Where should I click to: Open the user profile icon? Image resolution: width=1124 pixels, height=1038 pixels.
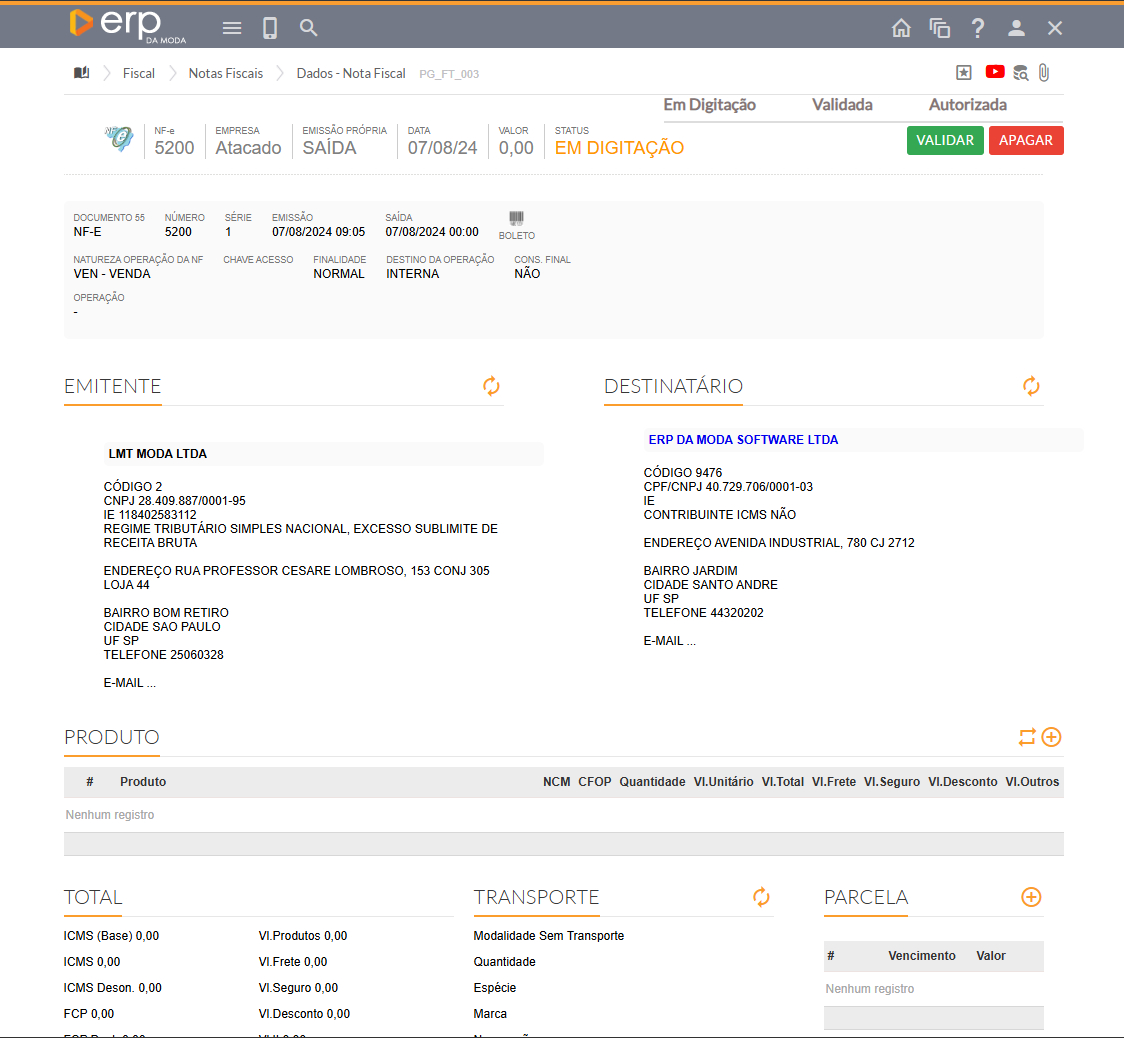tap(1016, 28)
